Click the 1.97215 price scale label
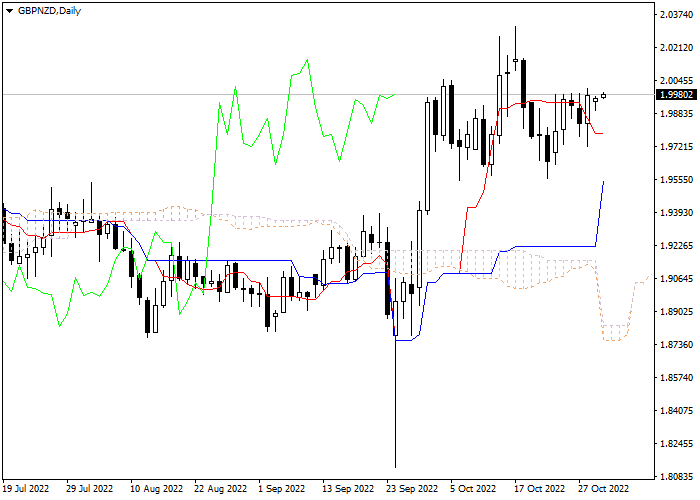Viewport: 700px width, 500px height. (676, 146)
